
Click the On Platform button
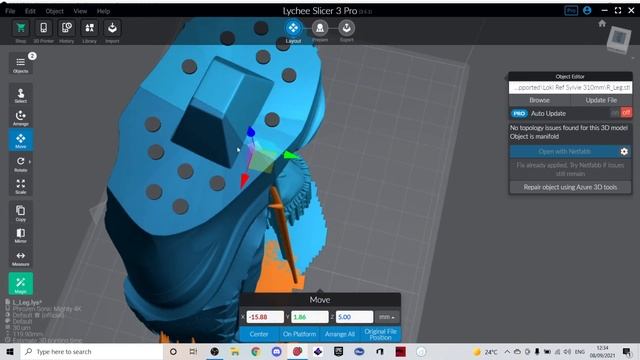click(x=299, y=334)
